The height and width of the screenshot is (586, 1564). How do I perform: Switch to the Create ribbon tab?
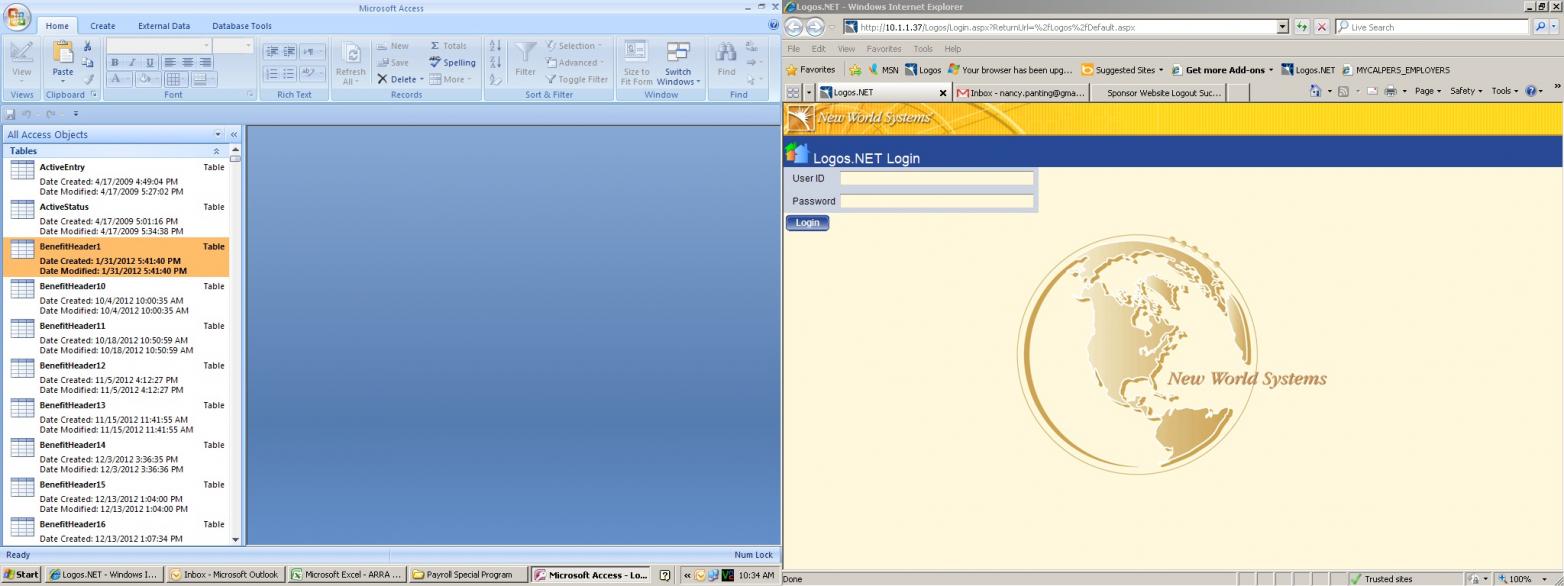[102, 26]
